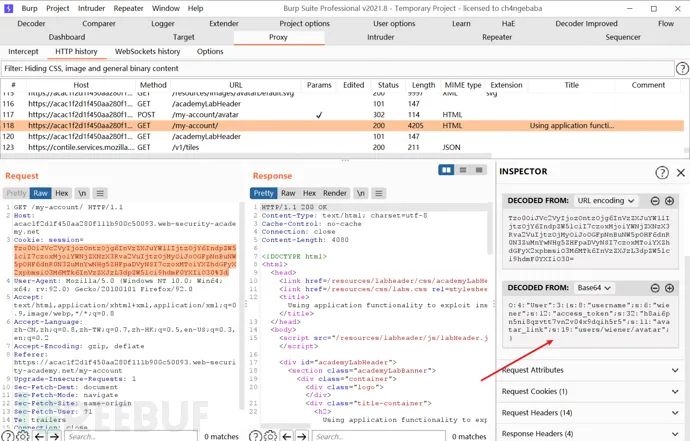690x441 pixels.
Task: Expand Request Cookies (1) section
Action: [x=590, y=391]
